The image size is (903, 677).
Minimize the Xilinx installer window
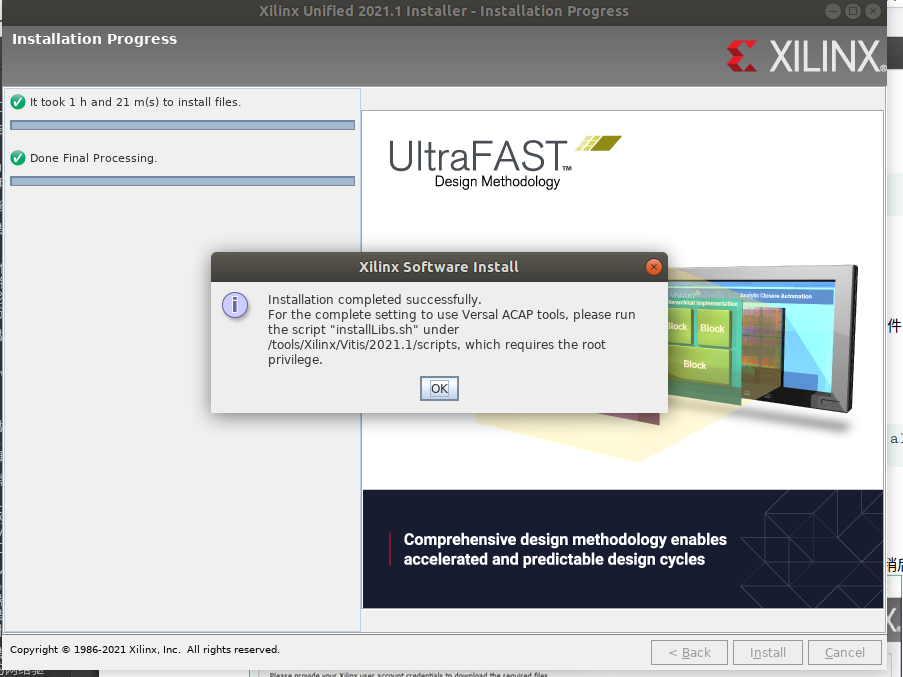(832, 11)
